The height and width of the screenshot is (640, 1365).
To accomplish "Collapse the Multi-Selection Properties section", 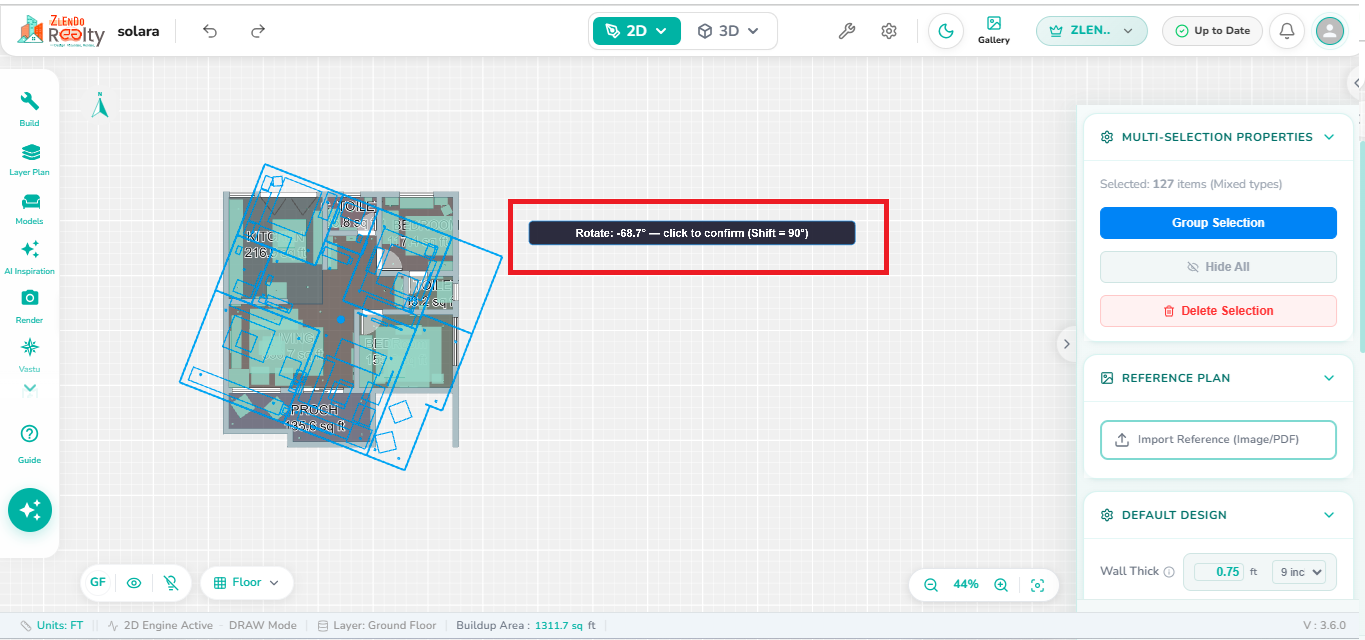I will 1329,137.
